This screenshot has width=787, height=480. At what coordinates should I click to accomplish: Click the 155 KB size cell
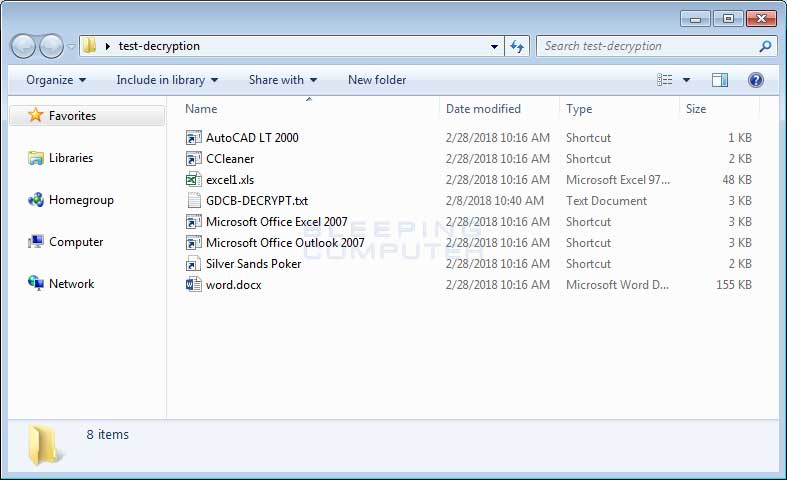pyautogui.click(x=733, y=285)
